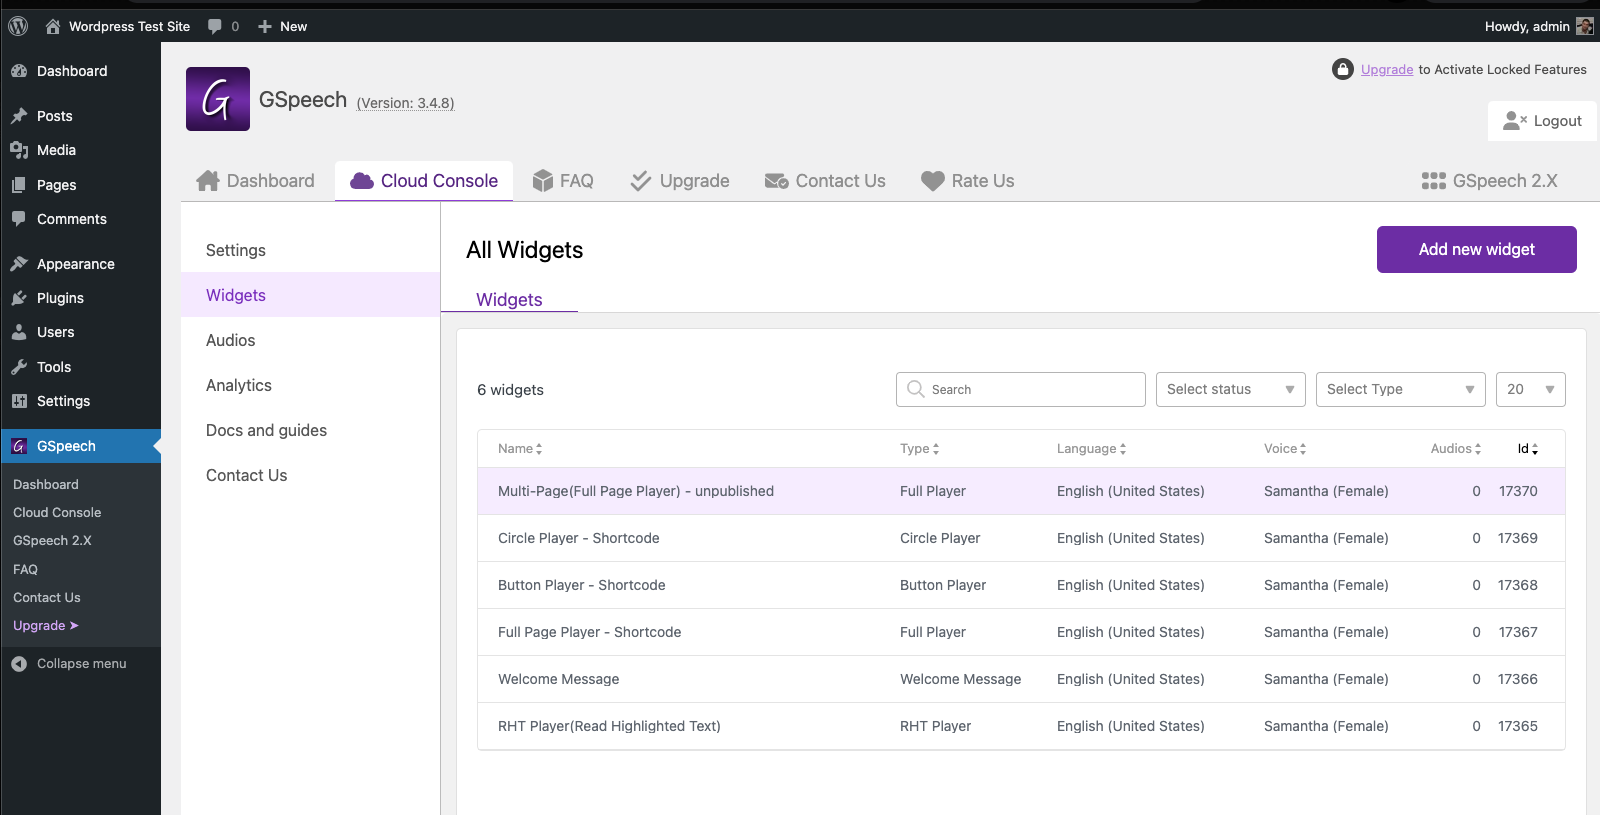The width and height of the screenshot is (1600, 815).
Task: Open the comments bubble icon in admin bar
Action: [214, 26]
